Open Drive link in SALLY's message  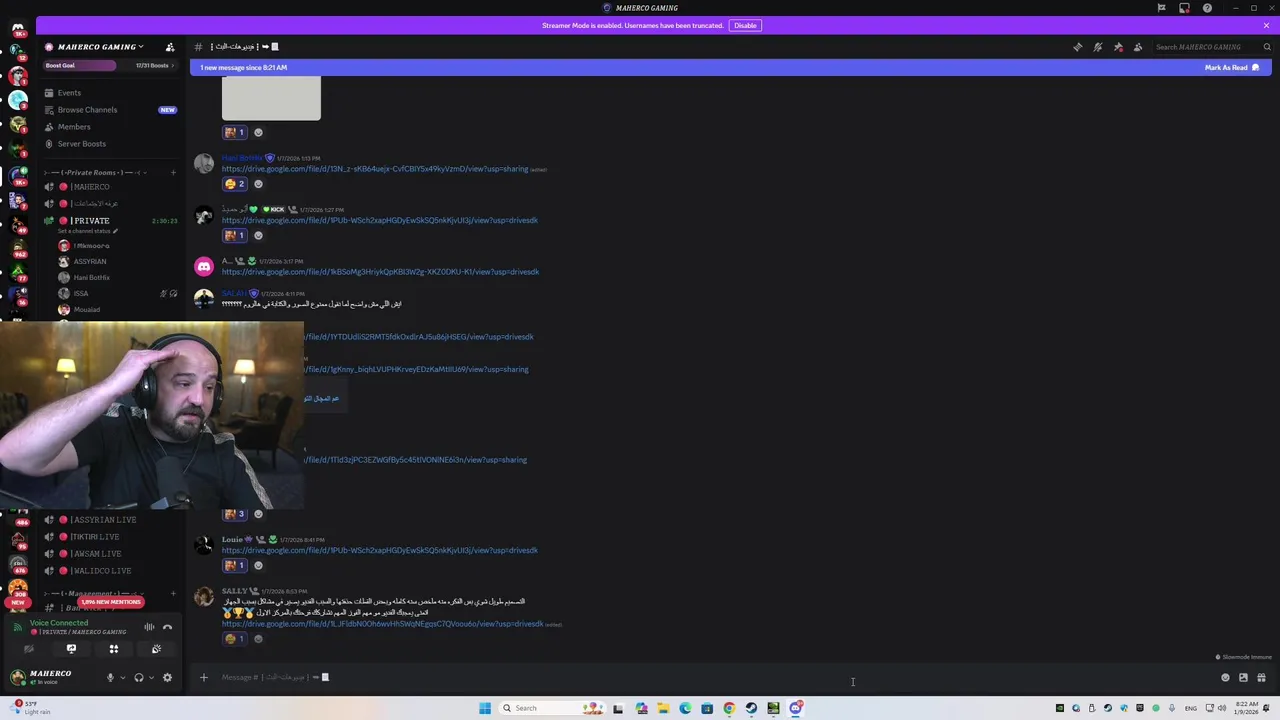(383, 624)
